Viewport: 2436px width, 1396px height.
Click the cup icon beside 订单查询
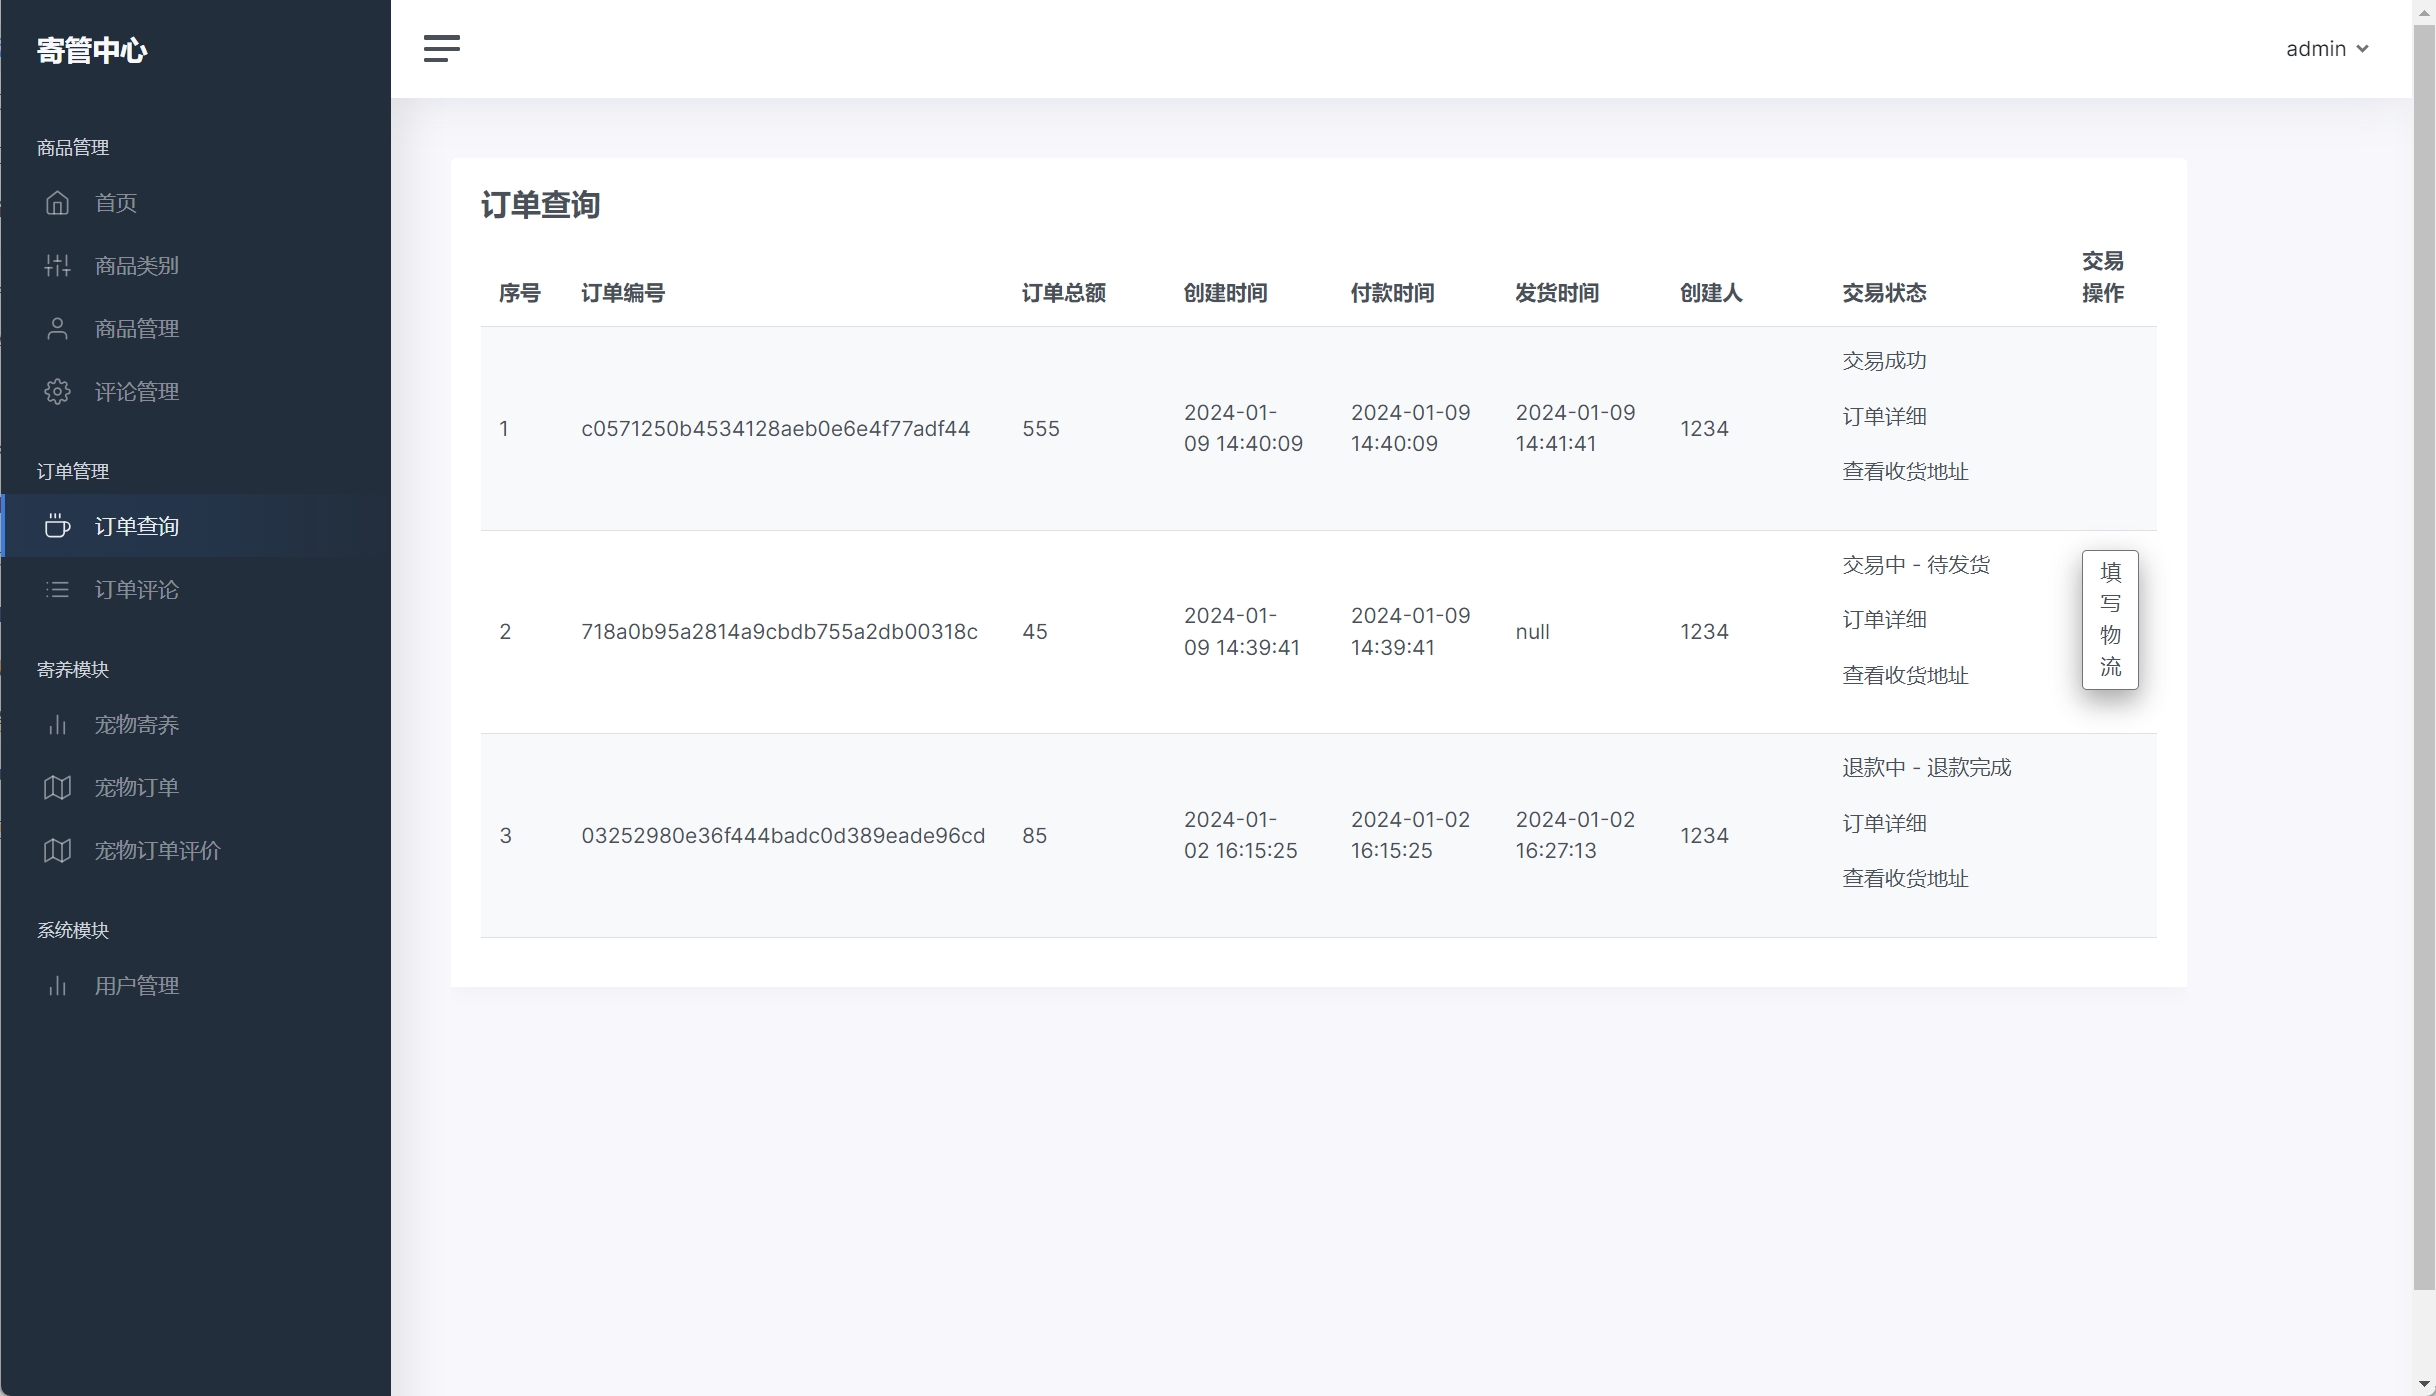tap(57, 526)
